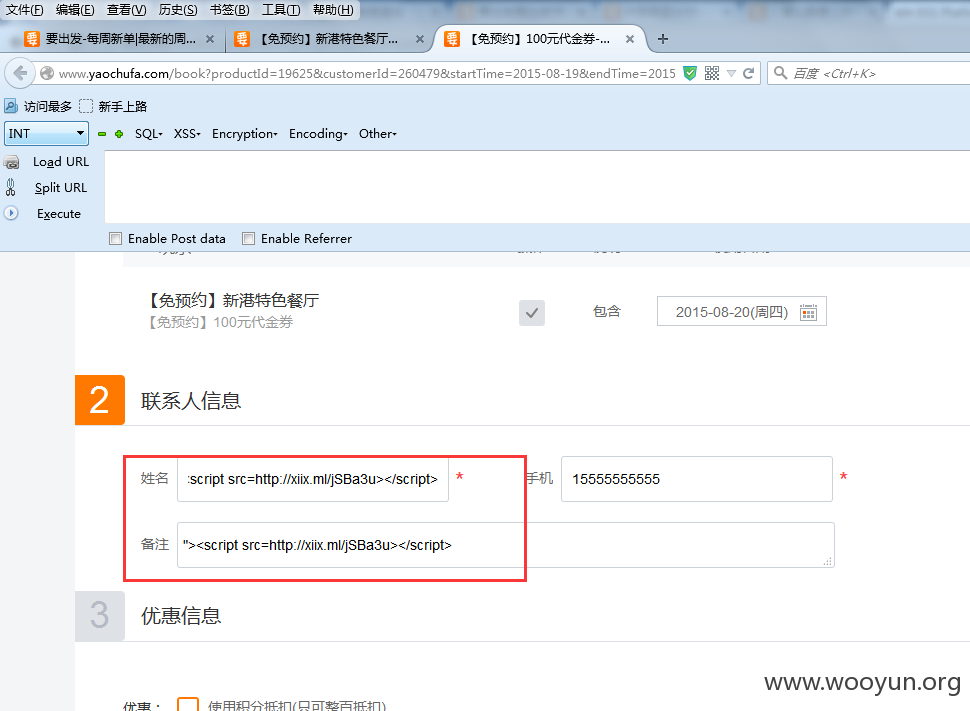Expand the Other menu in HackBar

click(377, 134)
